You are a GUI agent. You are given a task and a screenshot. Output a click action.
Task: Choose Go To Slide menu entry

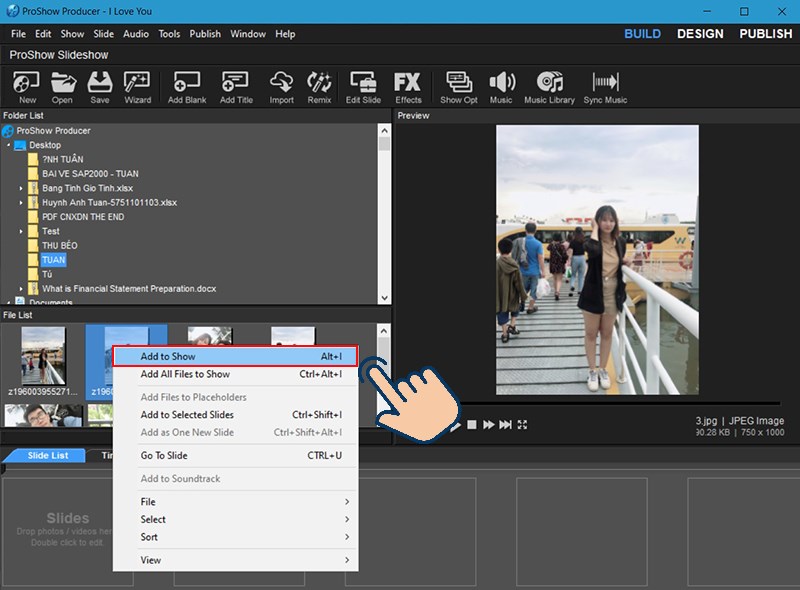click(x=235, y=455)
